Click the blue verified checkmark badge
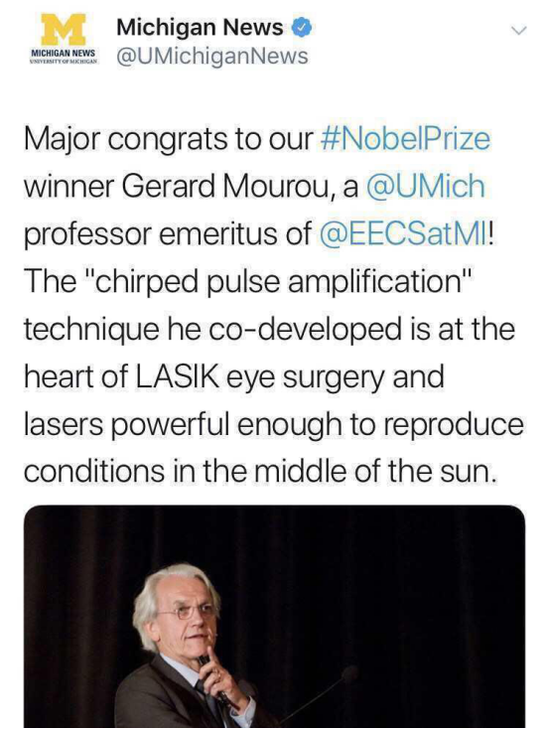This screenshot has height=729, width=550. 301,28
